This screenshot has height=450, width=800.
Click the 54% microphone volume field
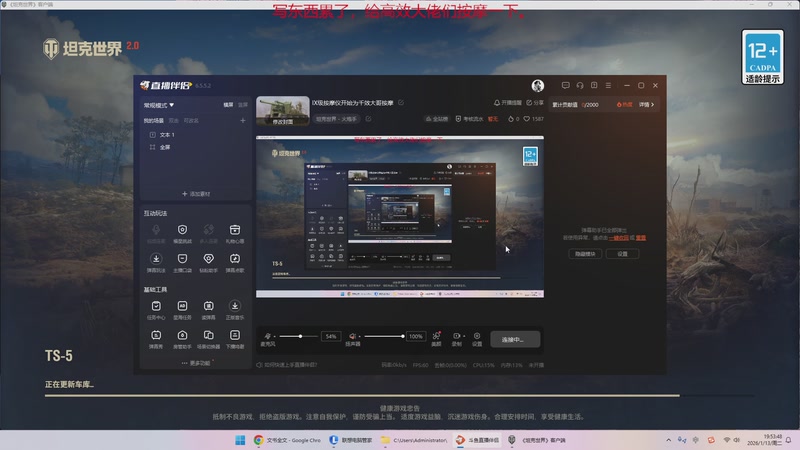(x=331, y=336)
